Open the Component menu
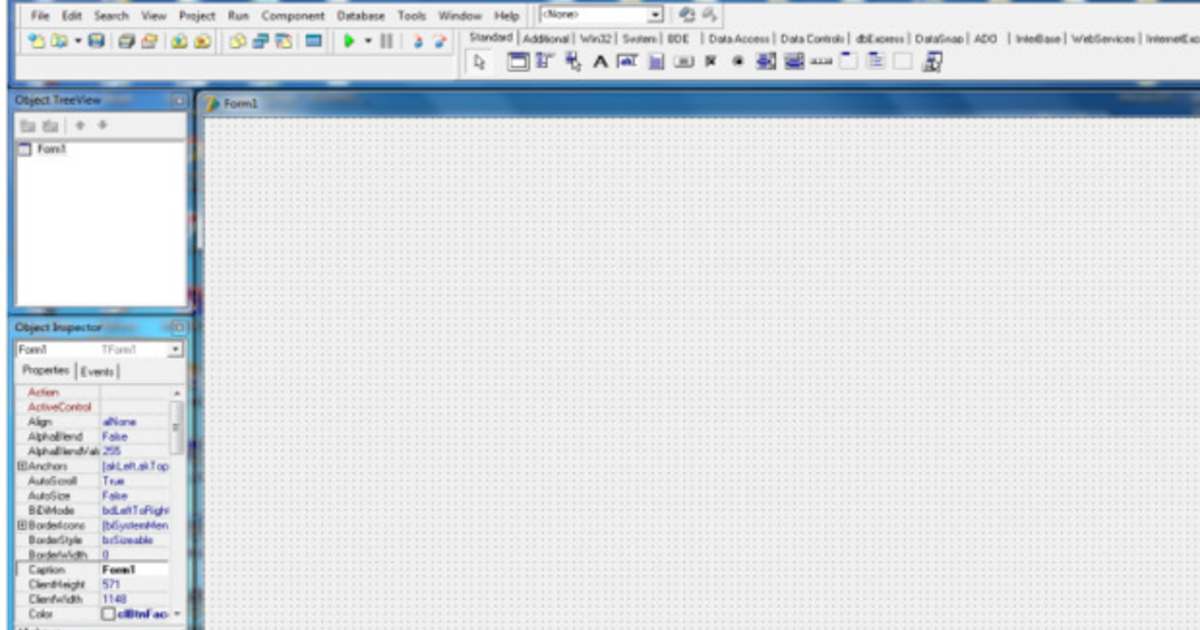Screen dimensions: 1200x630 point(293,16)
